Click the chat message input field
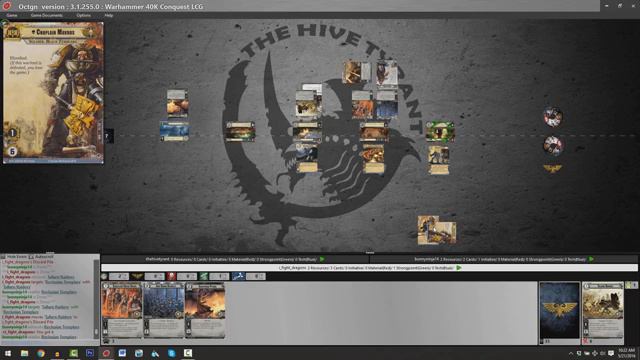This screenshot has width=640, height=360. pos(49,342)
